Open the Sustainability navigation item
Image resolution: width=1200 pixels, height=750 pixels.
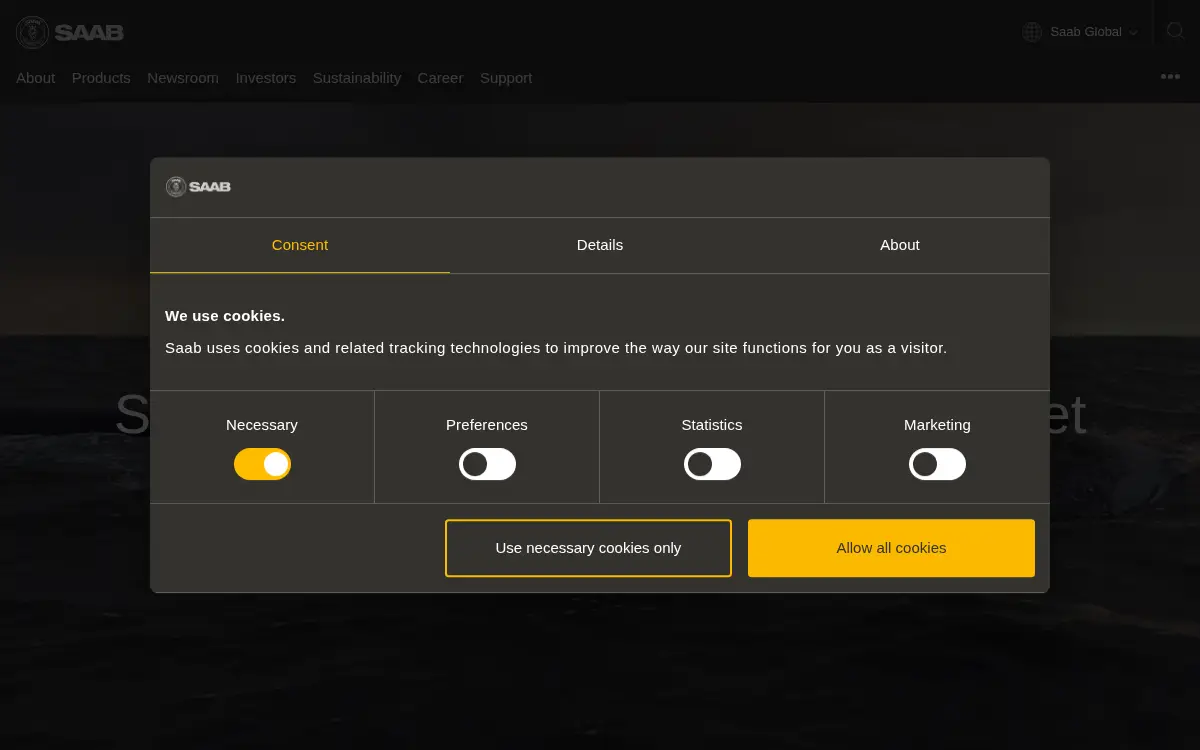click(x=357, y=78)
